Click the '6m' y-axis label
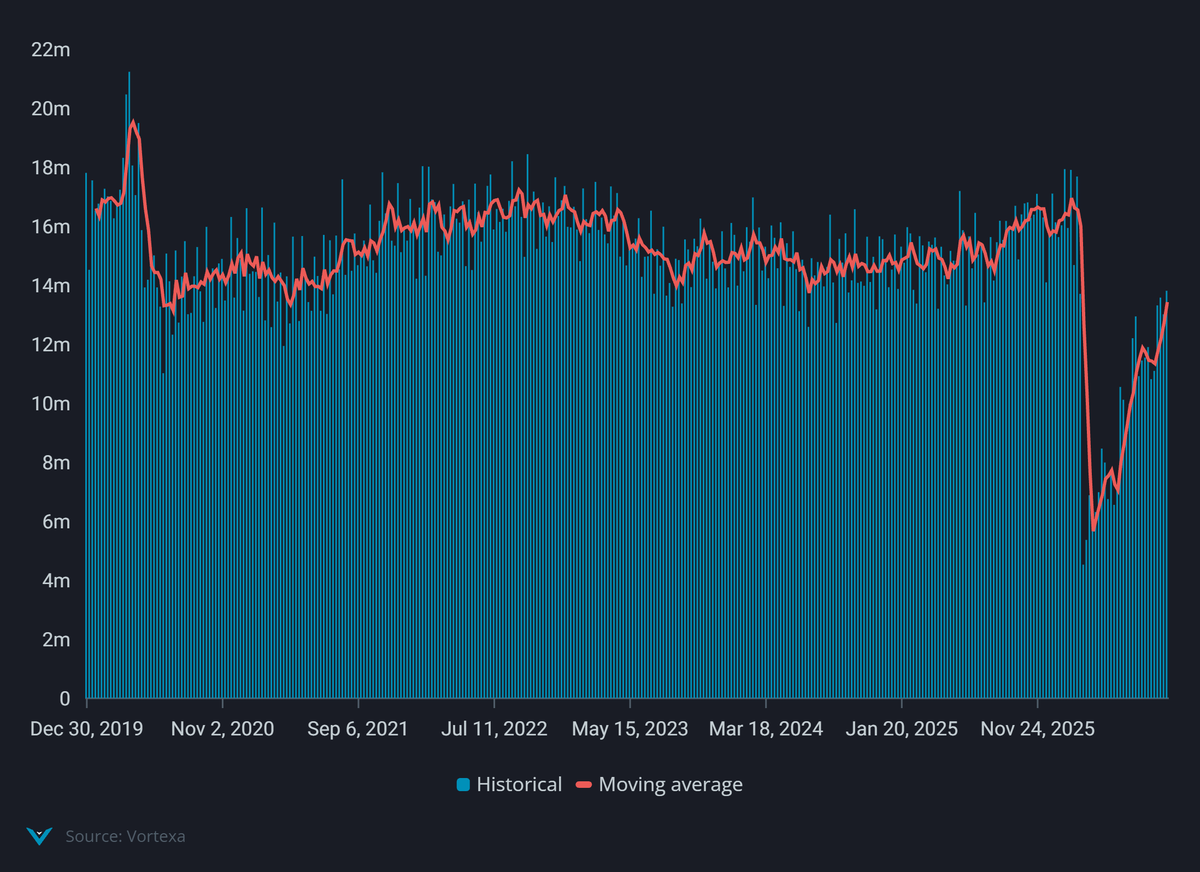1200x872 pixels. pos(56,522)
